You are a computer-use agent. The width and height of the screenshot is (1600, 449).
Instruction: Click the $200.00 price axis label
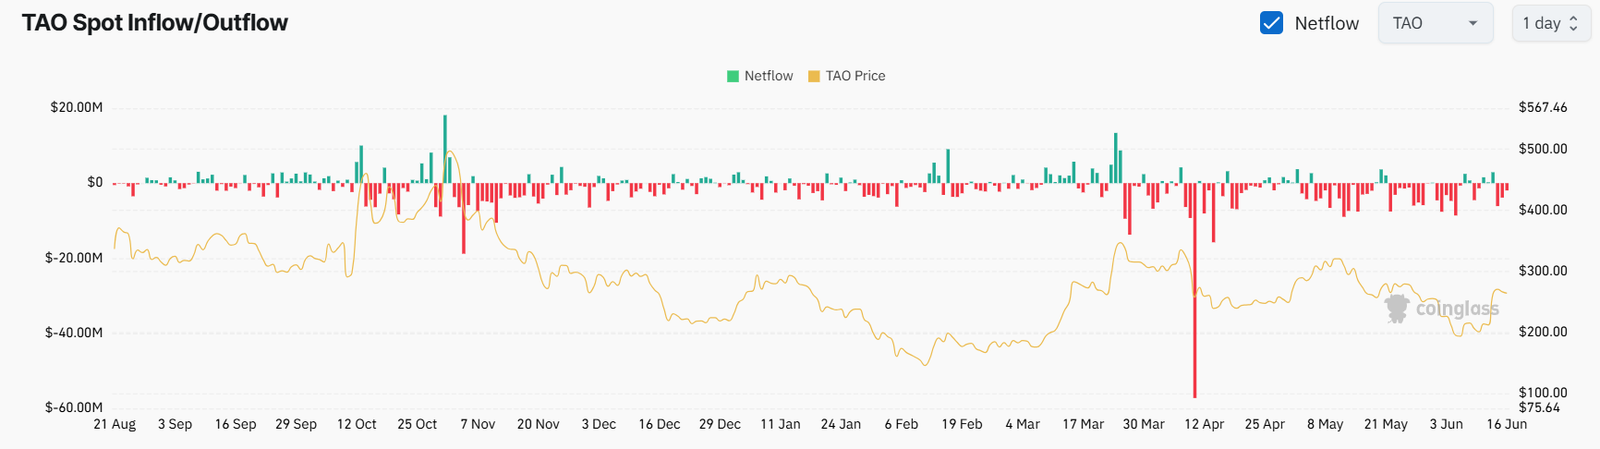[1543, 332]
